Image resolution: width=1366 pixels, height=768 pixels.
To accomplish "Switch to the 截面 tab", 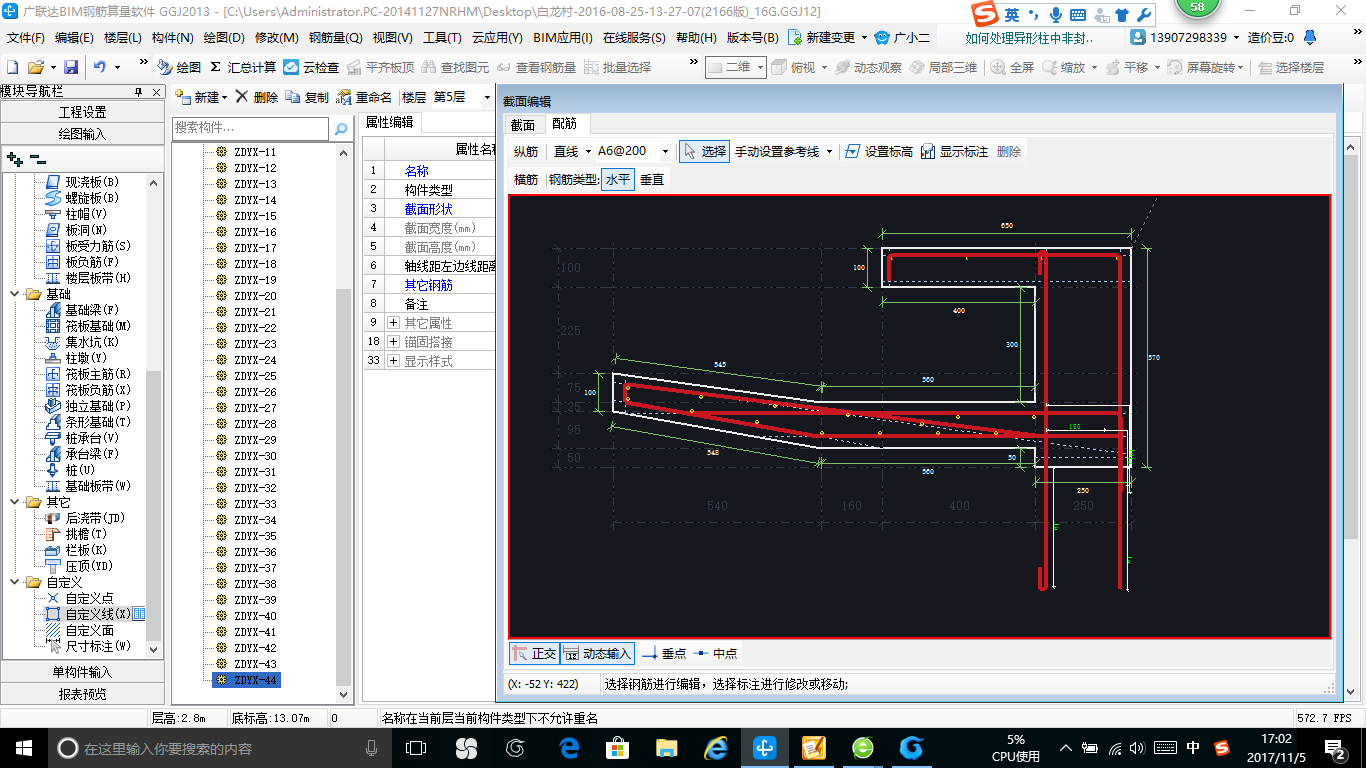I will point(523,124).
